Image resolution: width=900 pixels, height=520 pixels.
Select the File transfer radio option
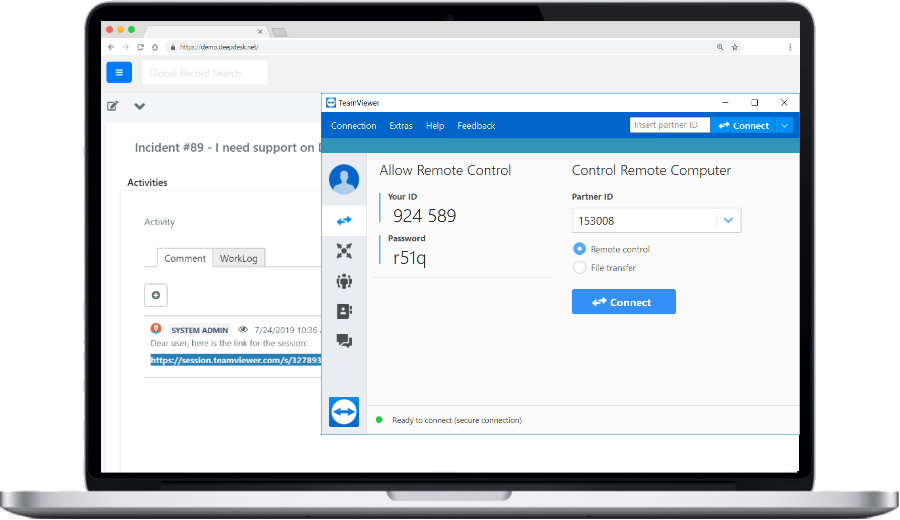(x=579, y=267)
